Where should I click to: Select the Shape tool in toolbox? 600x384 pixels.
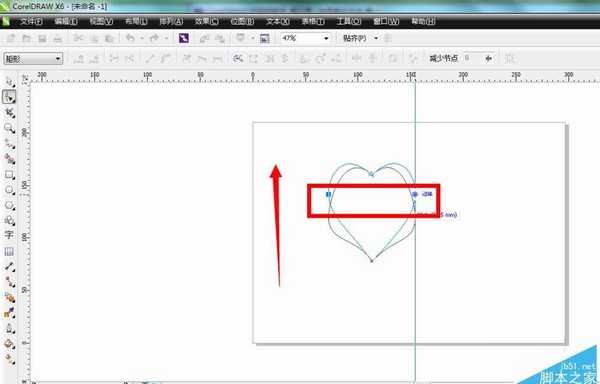tap(9, 97)
